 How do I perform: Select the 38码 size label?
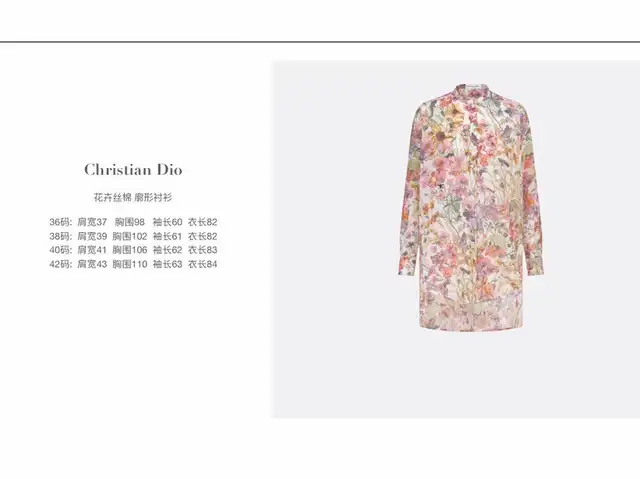click(x=60, y=236)
